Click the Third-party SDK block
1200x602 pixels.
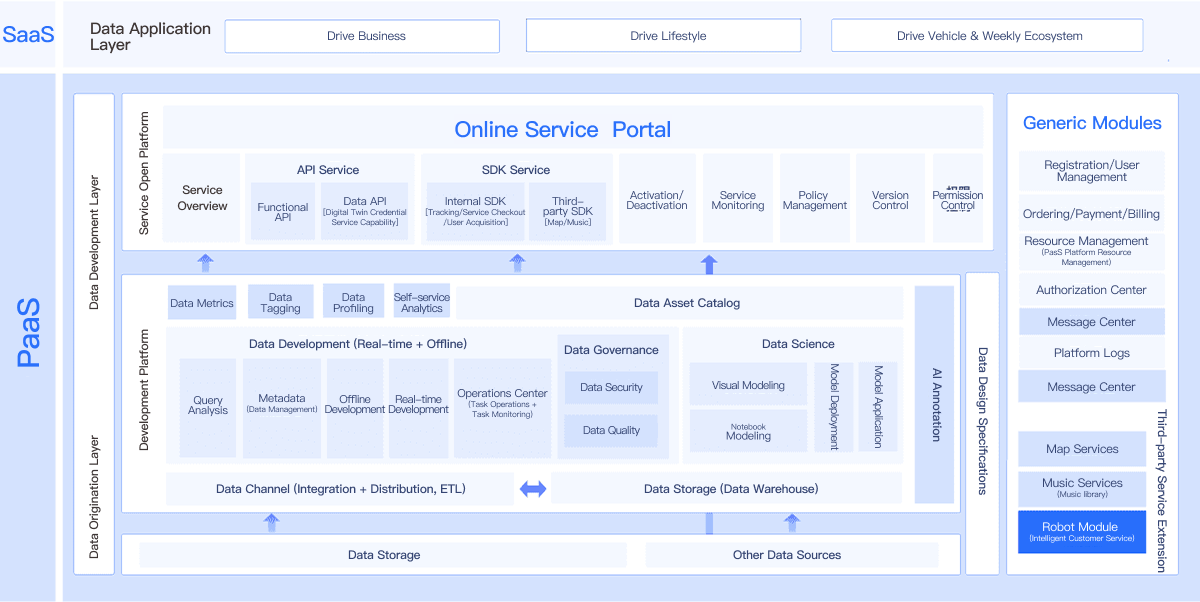pos(567,212)
